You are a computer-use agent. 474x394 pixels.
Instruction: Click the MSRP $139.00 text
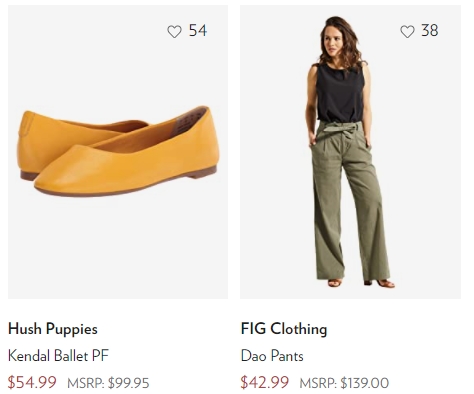pyautogui.click(x=344, y=383)
